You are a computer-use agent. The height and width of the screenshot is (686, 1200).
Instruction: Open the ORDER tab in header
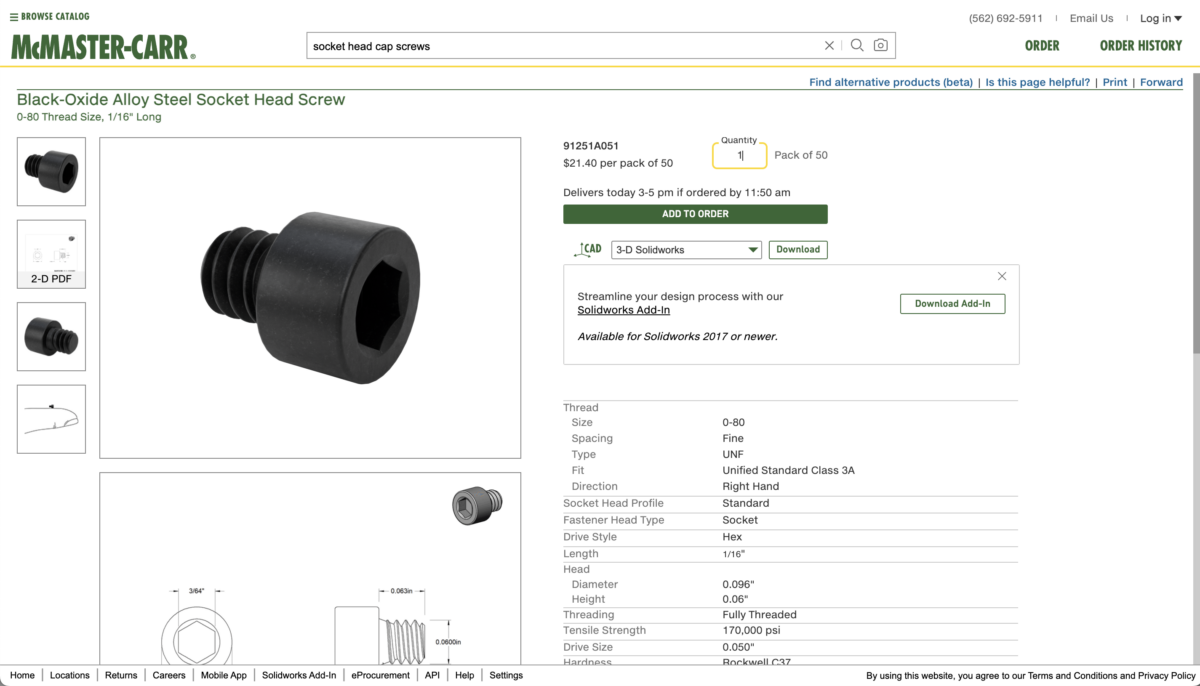pos(1042,45)
